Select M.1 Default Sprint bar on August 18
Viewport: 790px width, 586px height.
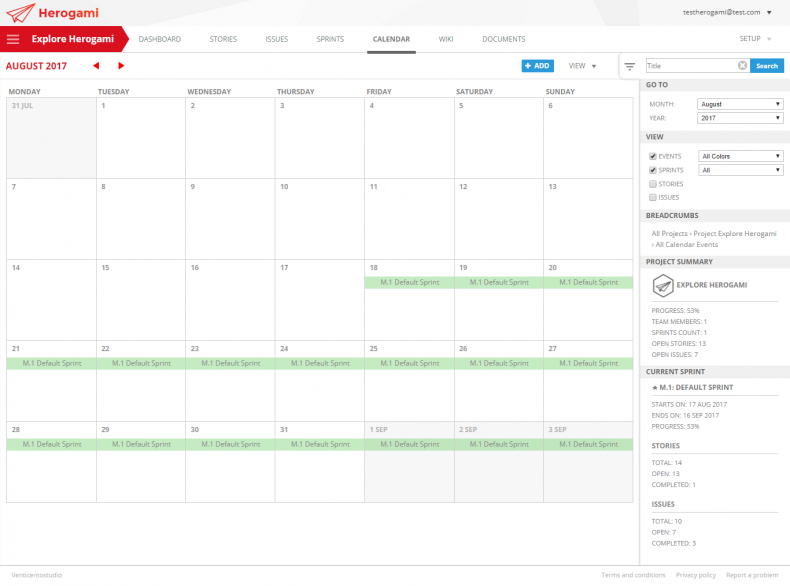click(x=409, y=282)
